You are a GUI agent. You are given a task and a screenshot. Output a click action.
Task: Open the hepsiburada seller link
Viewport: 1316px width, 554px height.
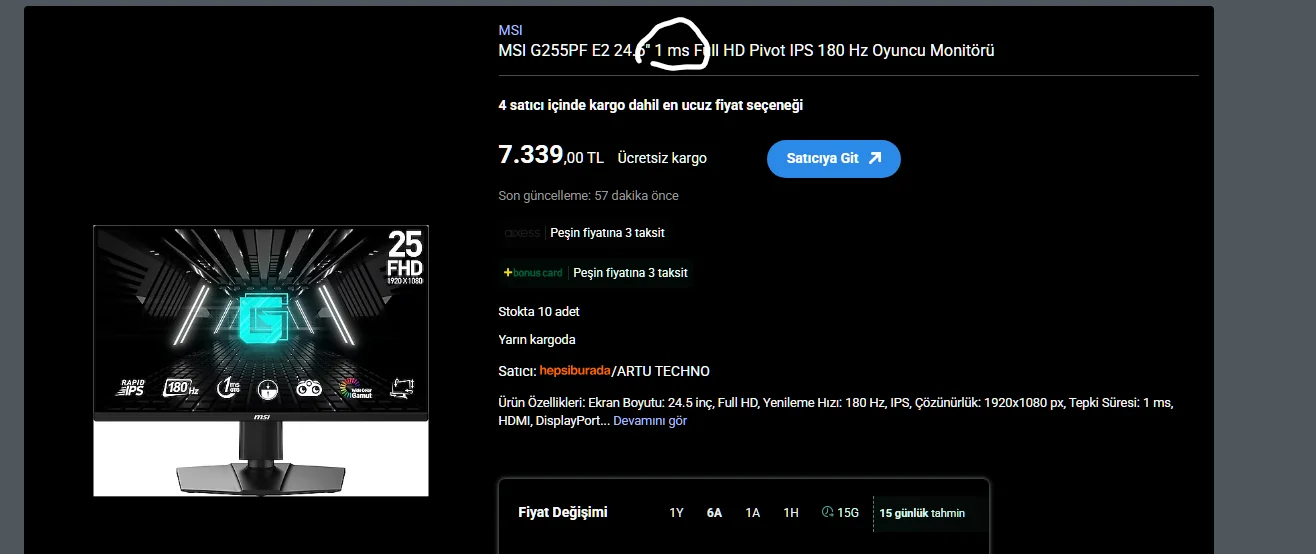point(574,371)
